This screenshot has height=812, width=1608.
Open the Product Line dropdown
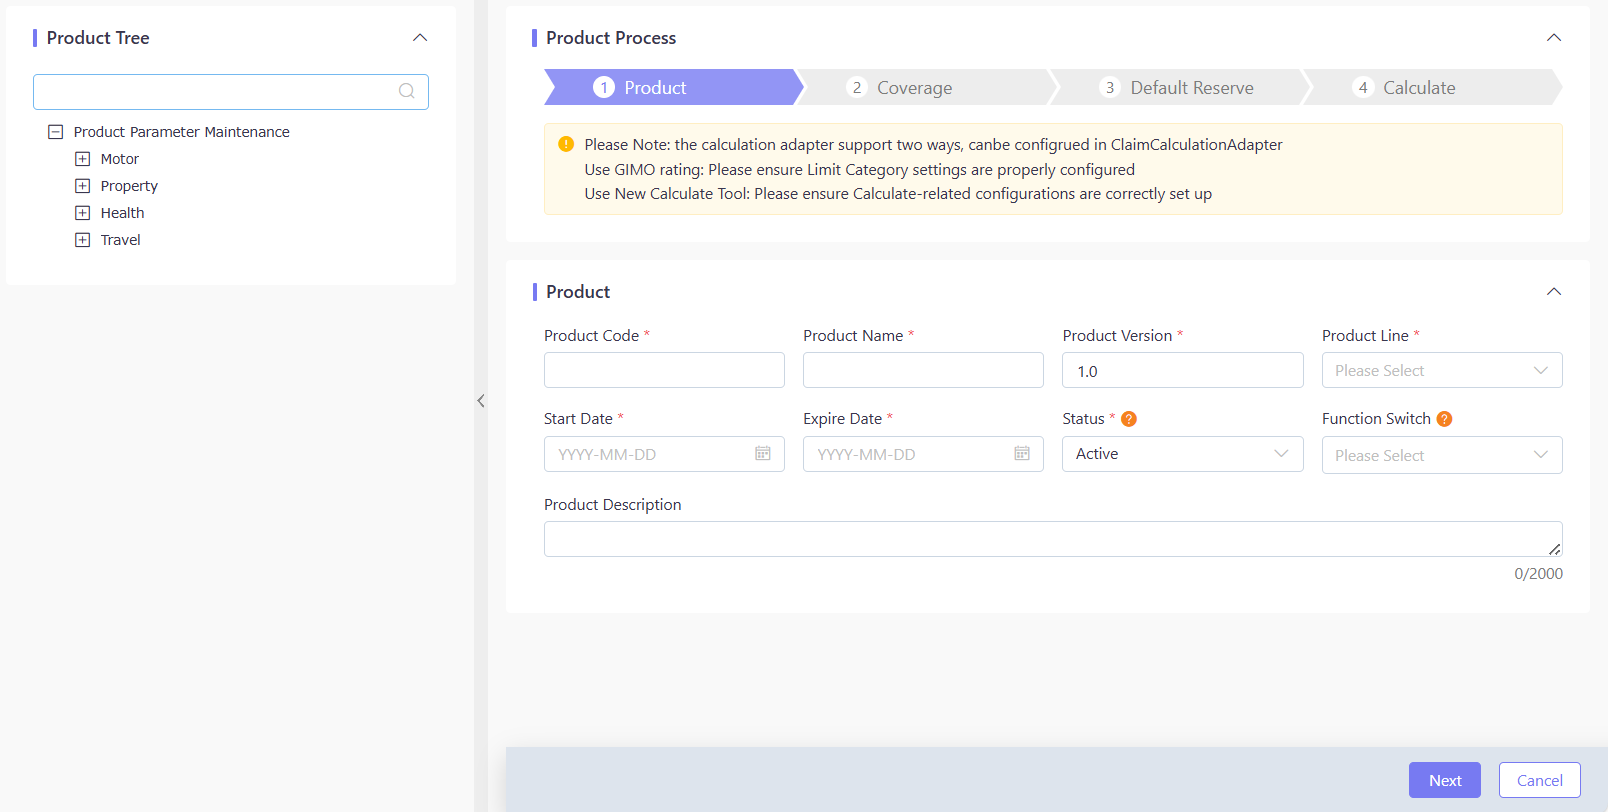click(1442, 371)
